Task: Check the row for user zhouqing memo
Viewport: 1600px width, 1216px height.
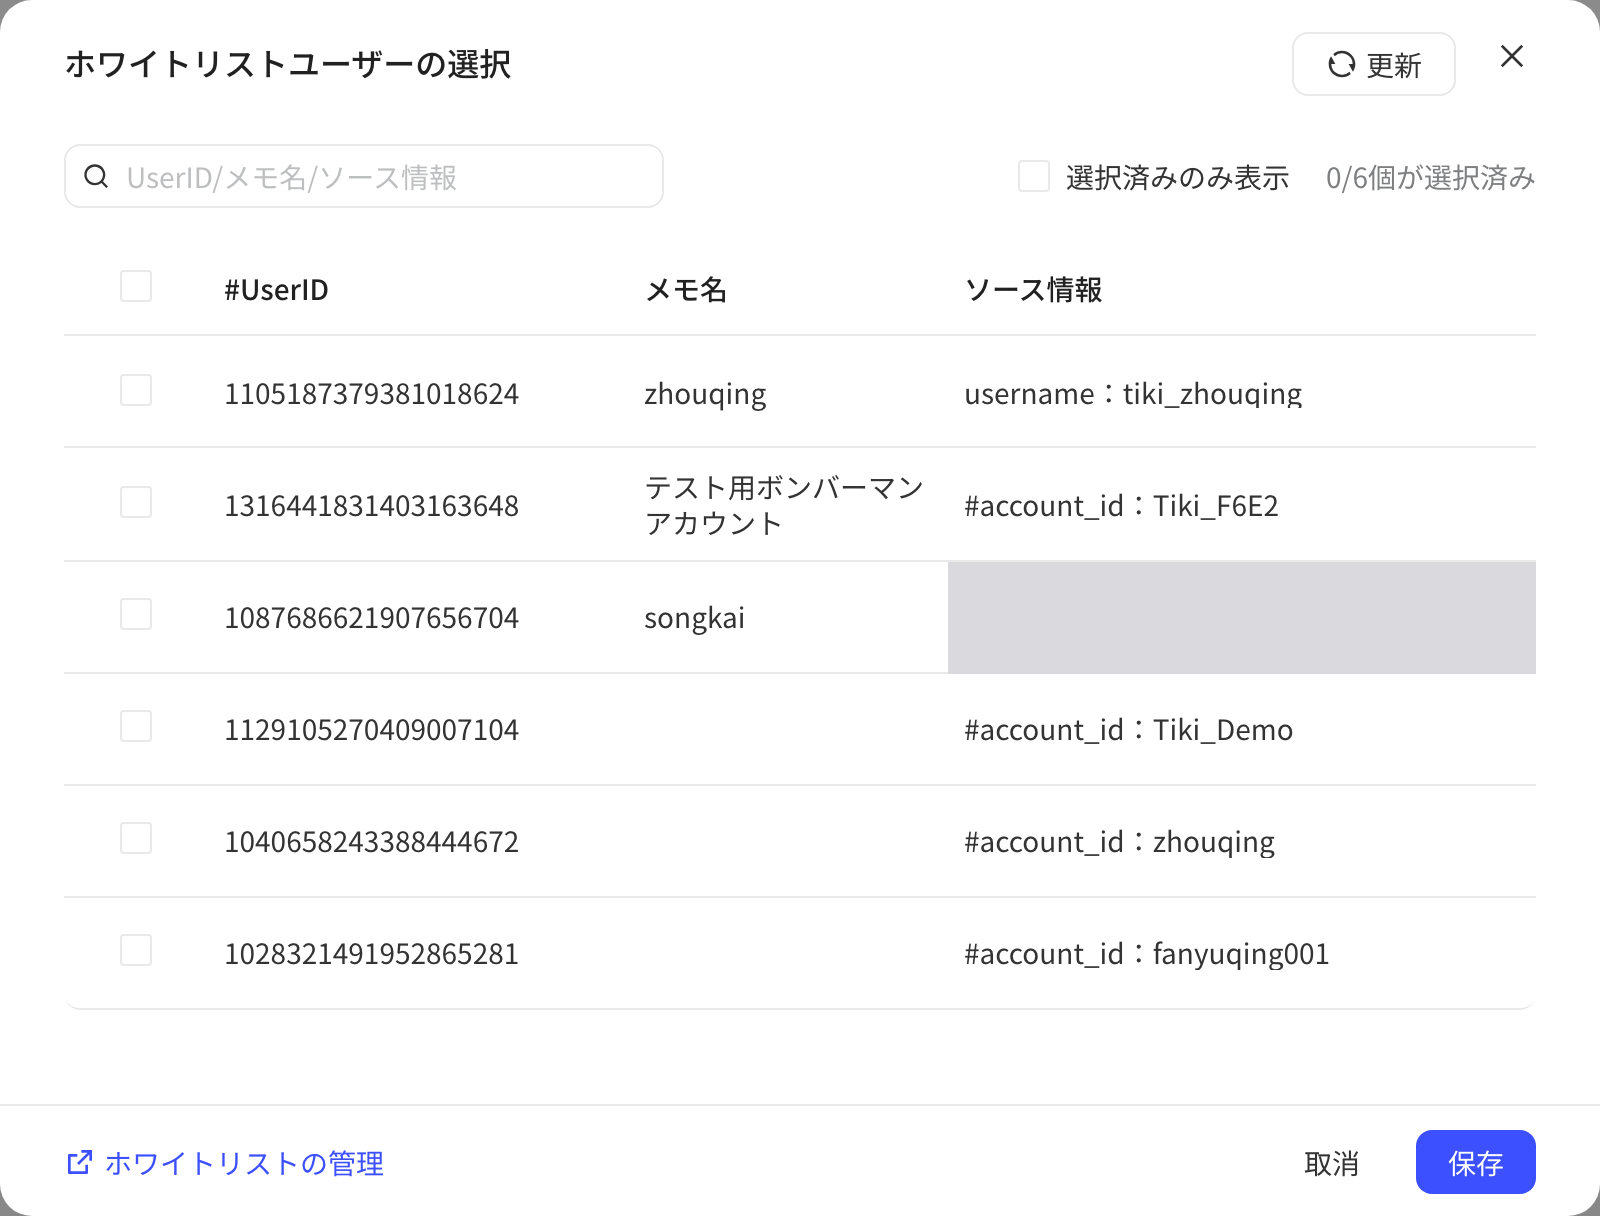Action: (136, 390)
